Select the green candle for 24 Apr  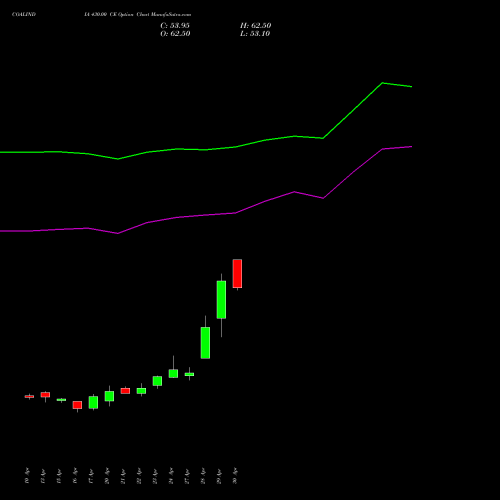[x=173, y=373]
